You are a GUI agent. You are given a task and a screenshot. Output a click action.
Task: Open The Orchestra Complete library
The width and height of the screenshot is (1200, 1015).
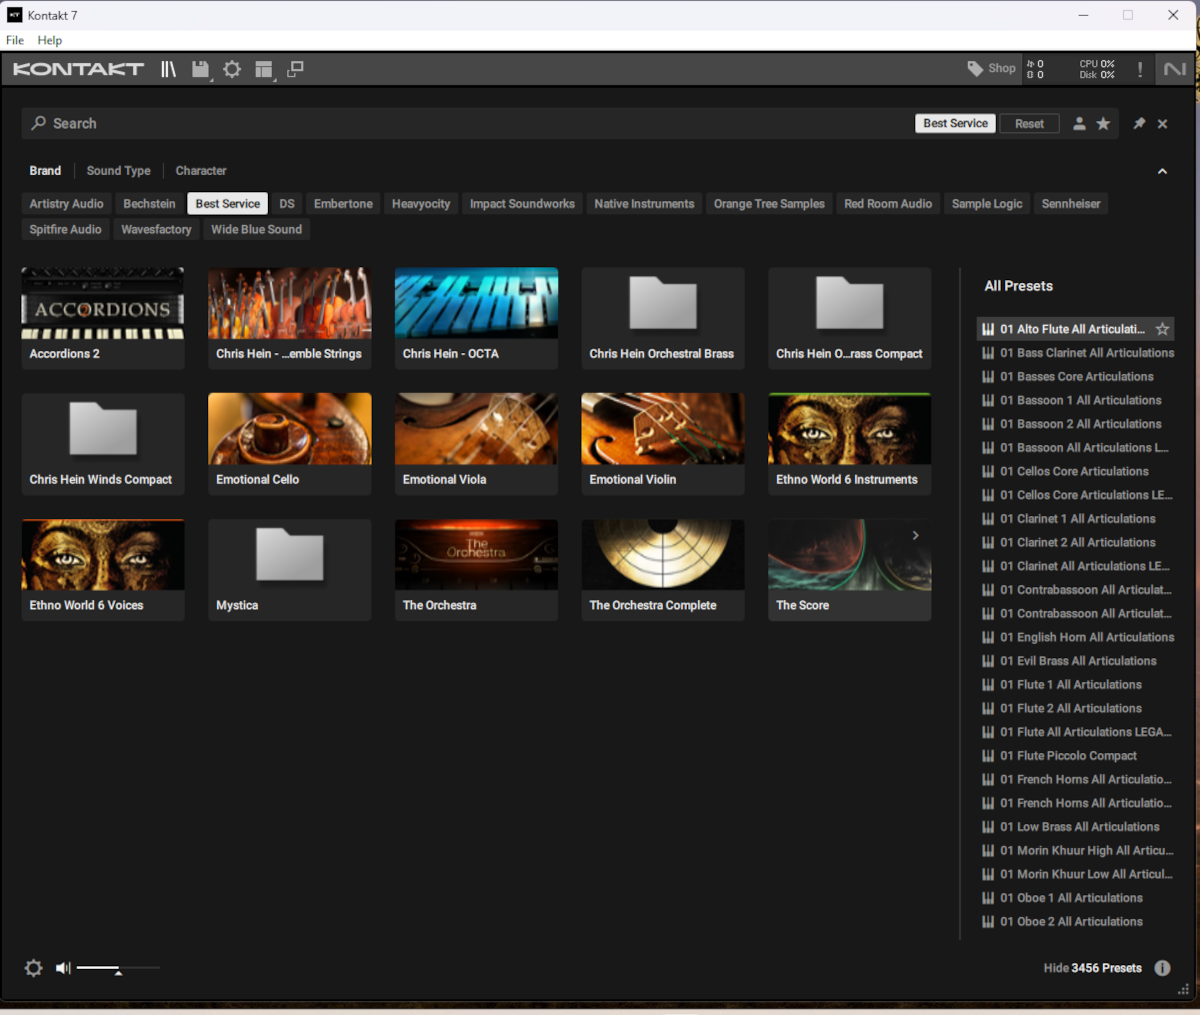[x=663, y=570]
